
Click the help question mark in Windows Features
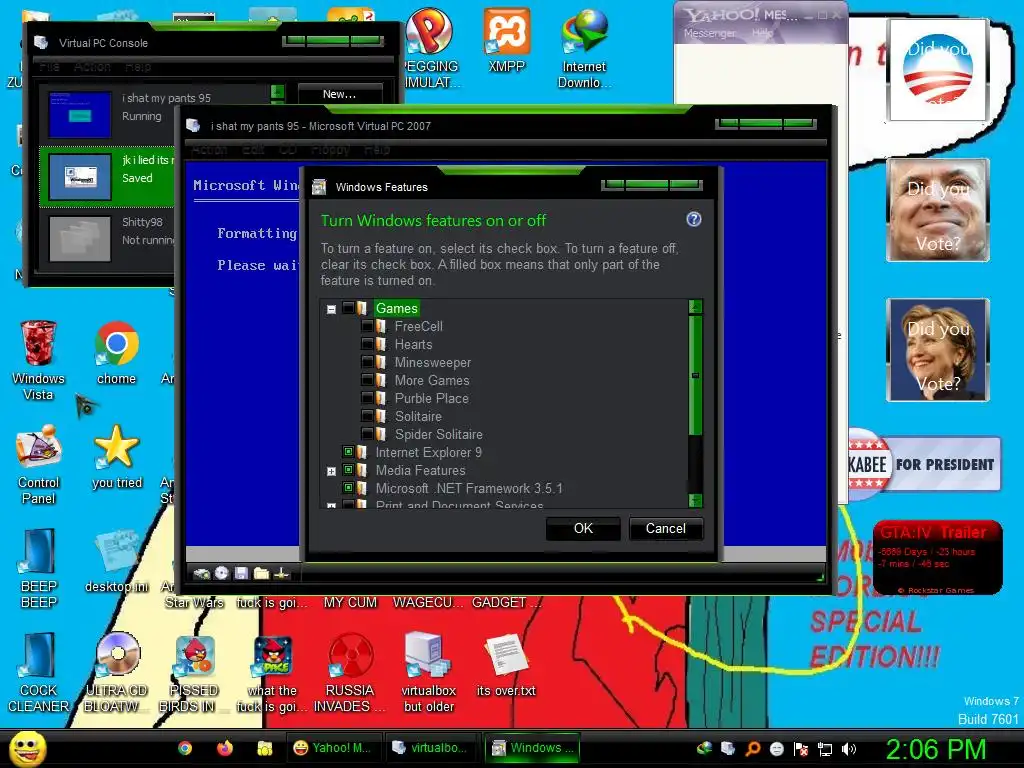coord(694,219)
